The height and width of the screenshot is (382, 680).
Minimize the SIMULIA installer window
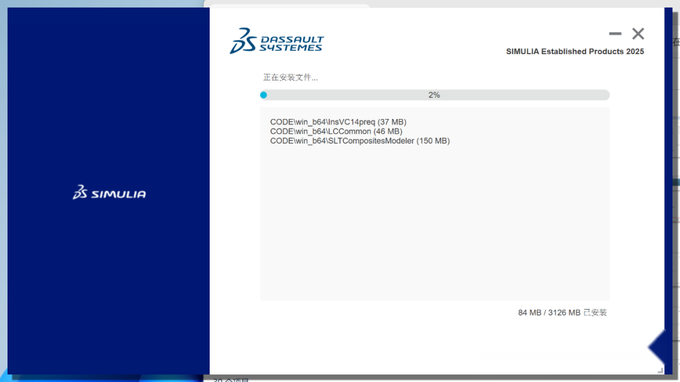tap(615, 33)
